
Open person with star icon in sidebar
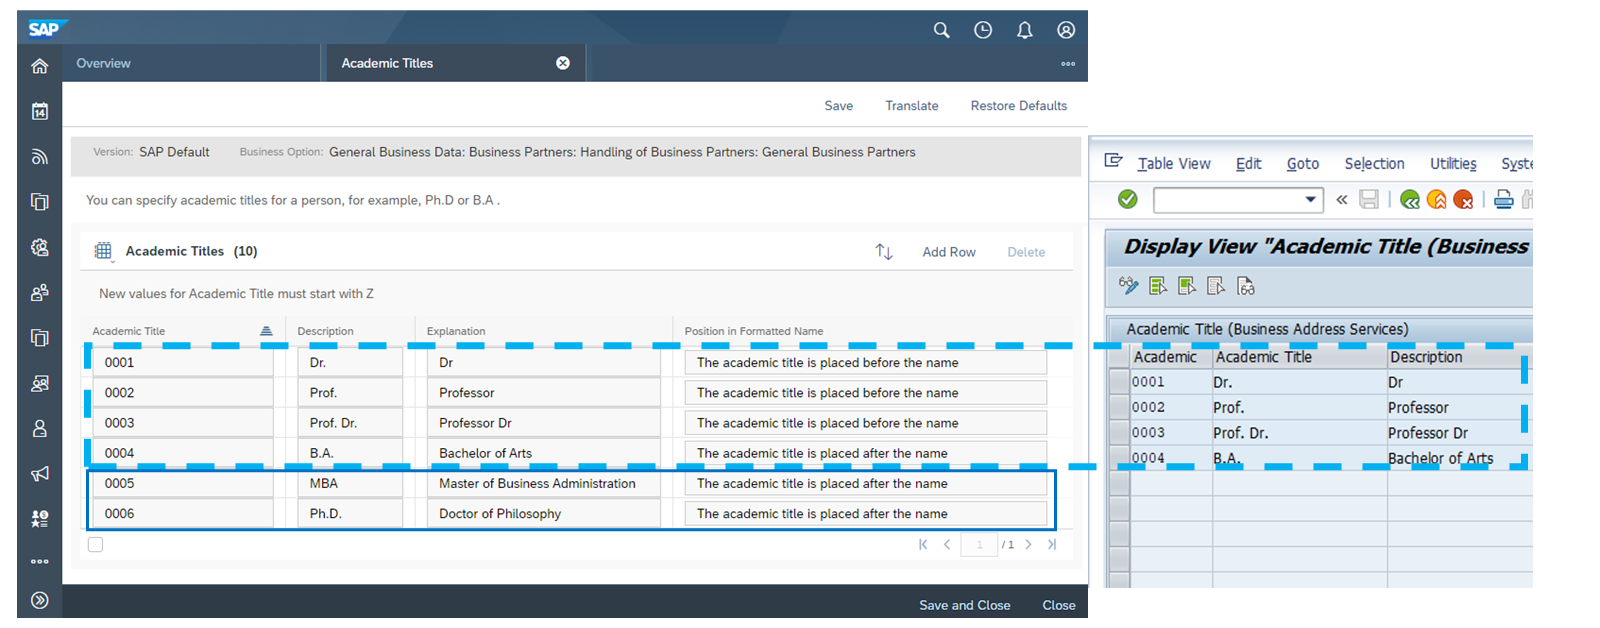[39, 518]
